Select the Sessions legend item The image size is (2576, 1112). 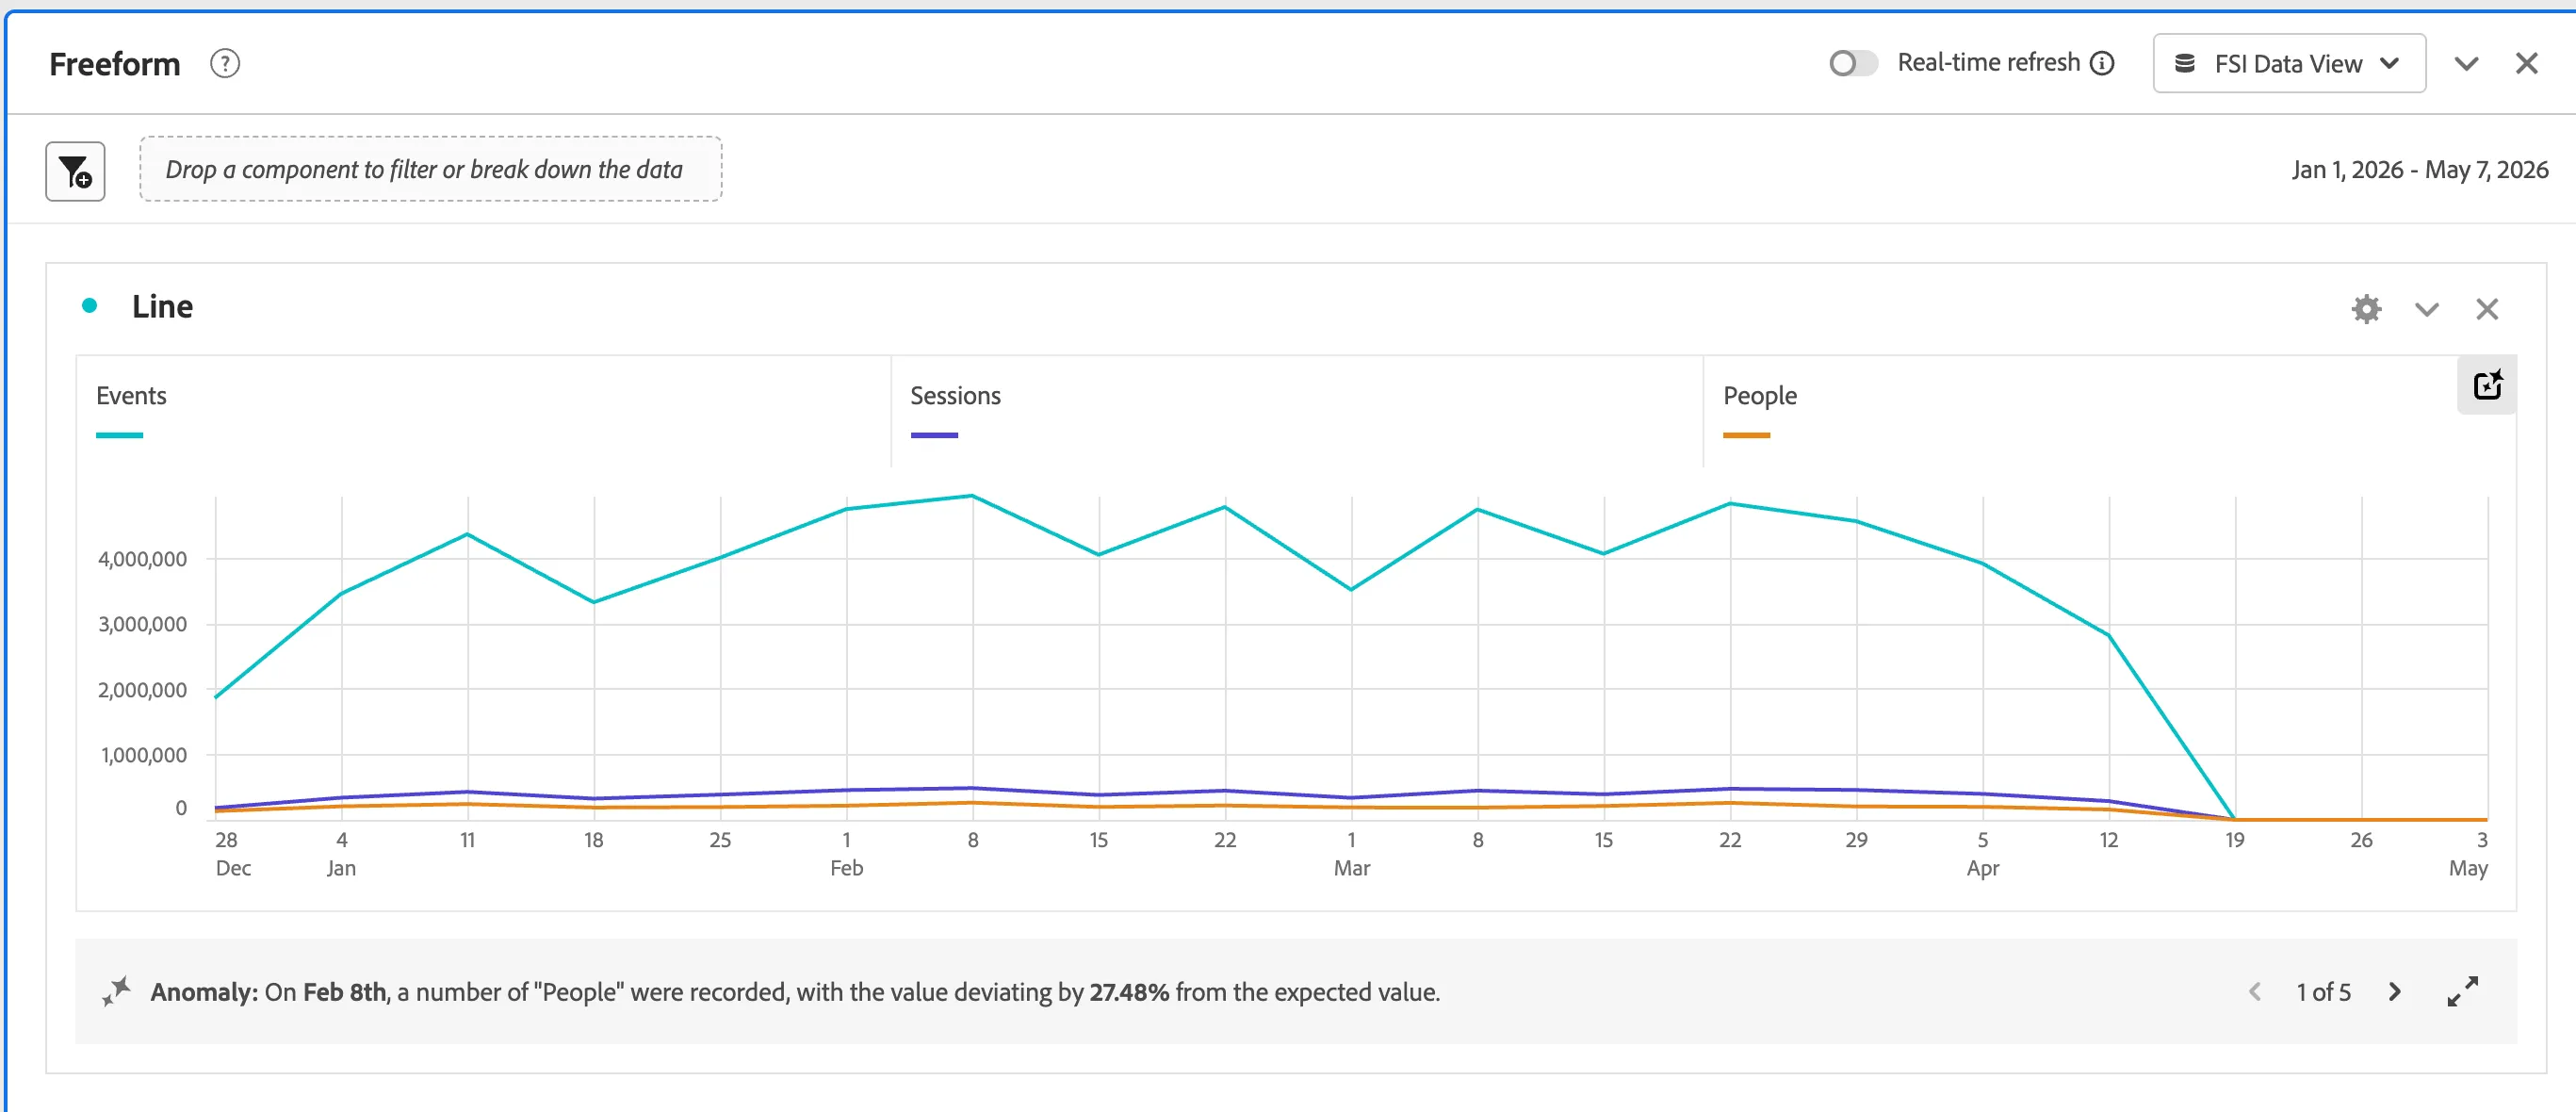click(955, 396)
